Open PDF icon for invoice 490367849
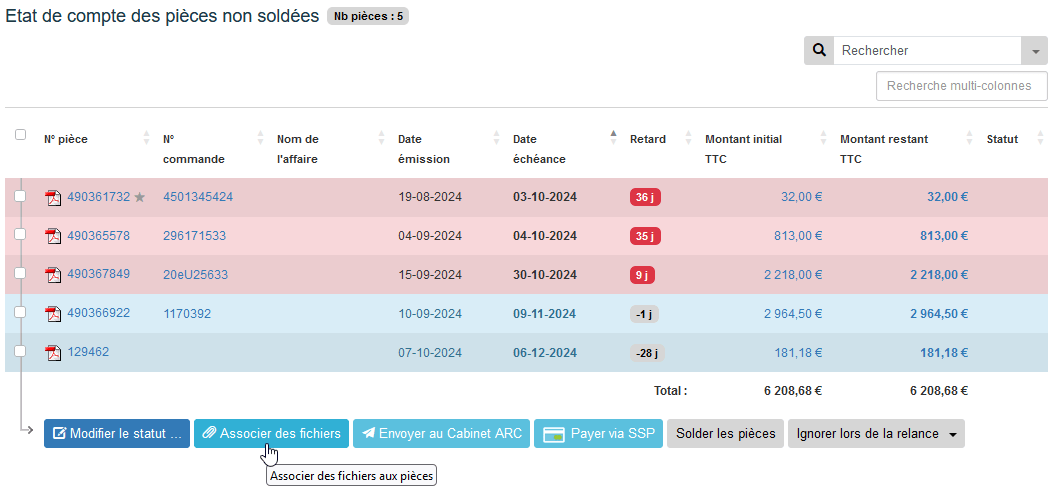This screenshot has height=492, width=1054. click(53, 275)
